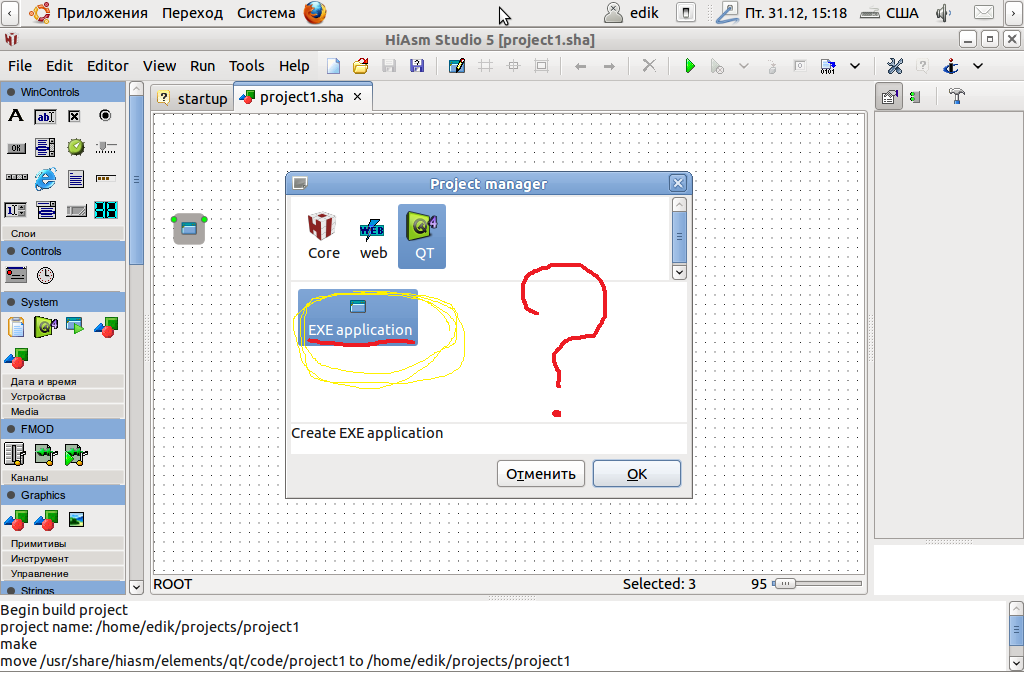This screenshot has height=673, width=1024.
Task: Pick the Internet Explorer browser element icon
Action: [x=45, y=179]
